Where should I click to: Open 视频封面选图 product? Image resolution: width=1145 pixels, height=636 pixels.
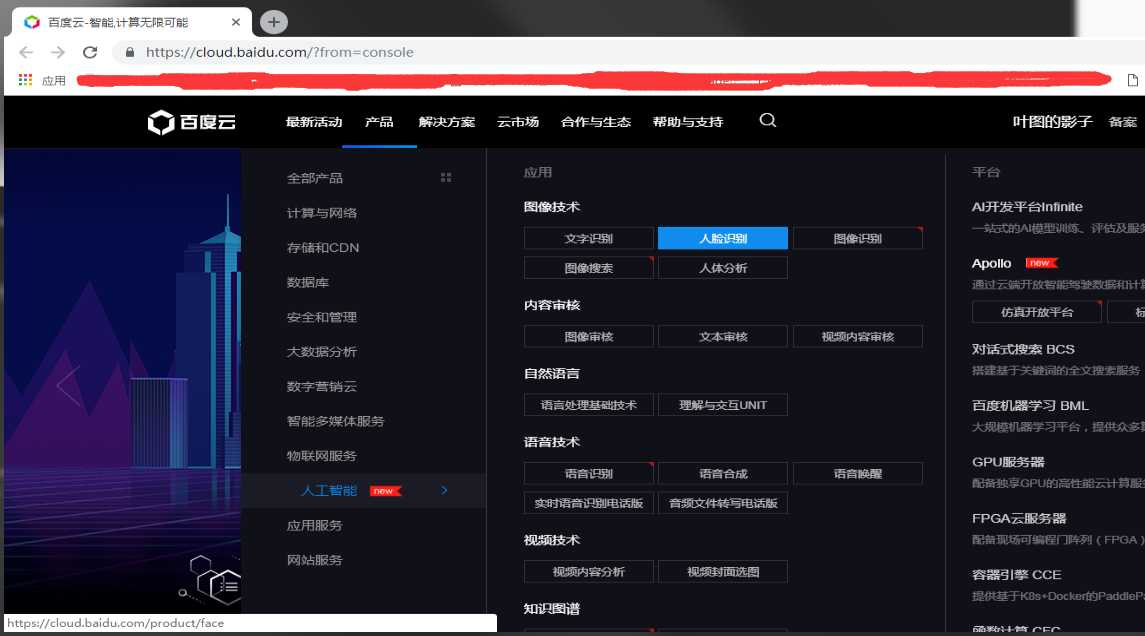click(x=723, y=572)
